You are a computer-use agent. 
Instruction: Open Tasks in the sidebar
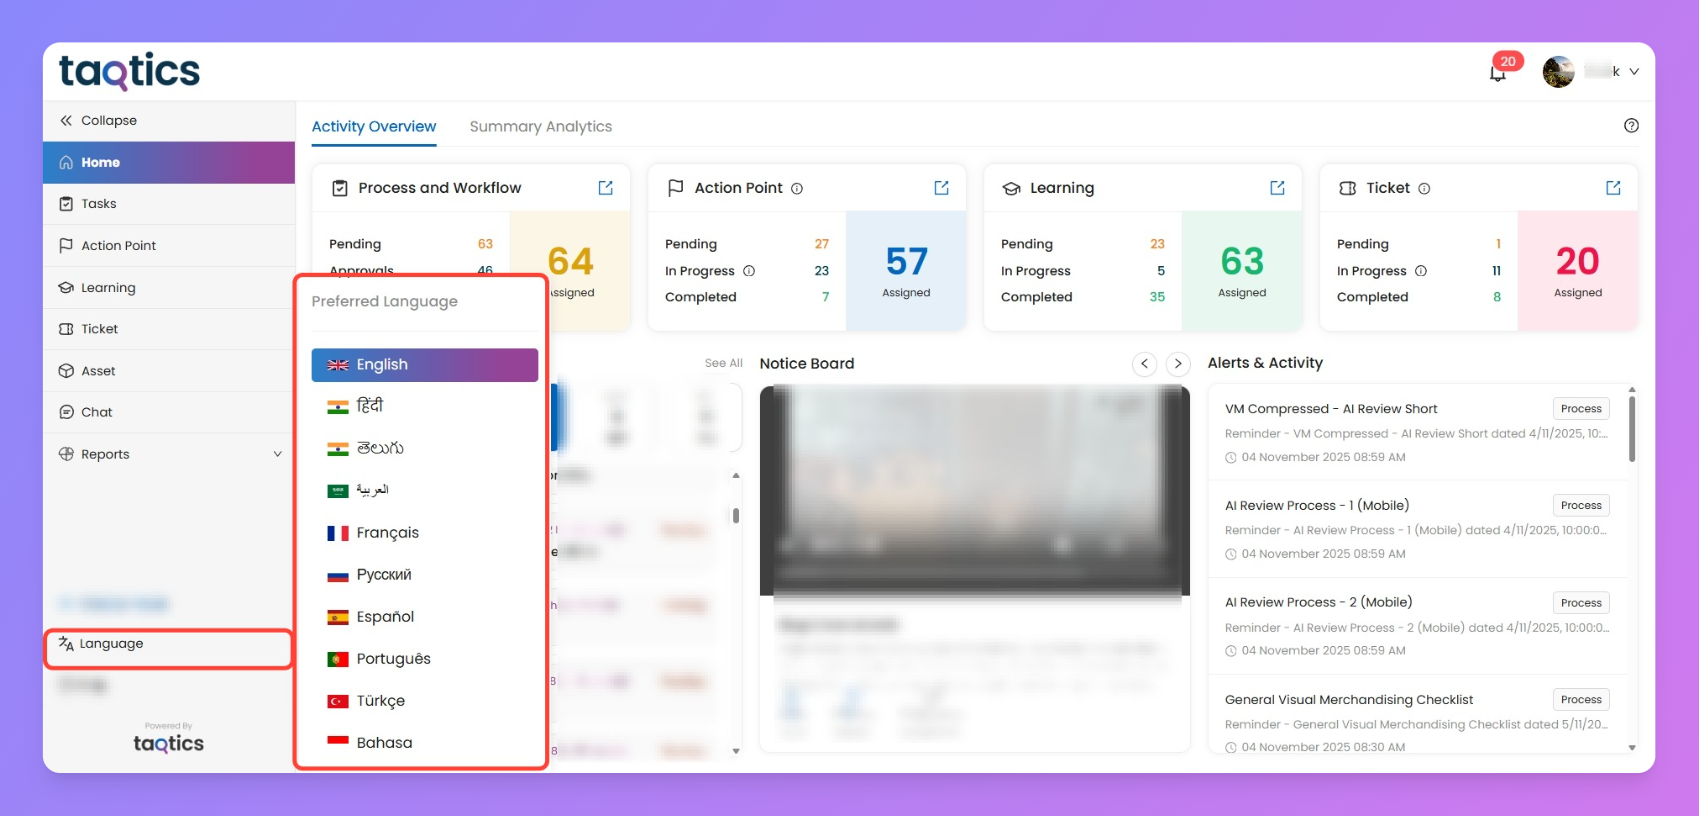pyautogui.click(x=169, y=204)
